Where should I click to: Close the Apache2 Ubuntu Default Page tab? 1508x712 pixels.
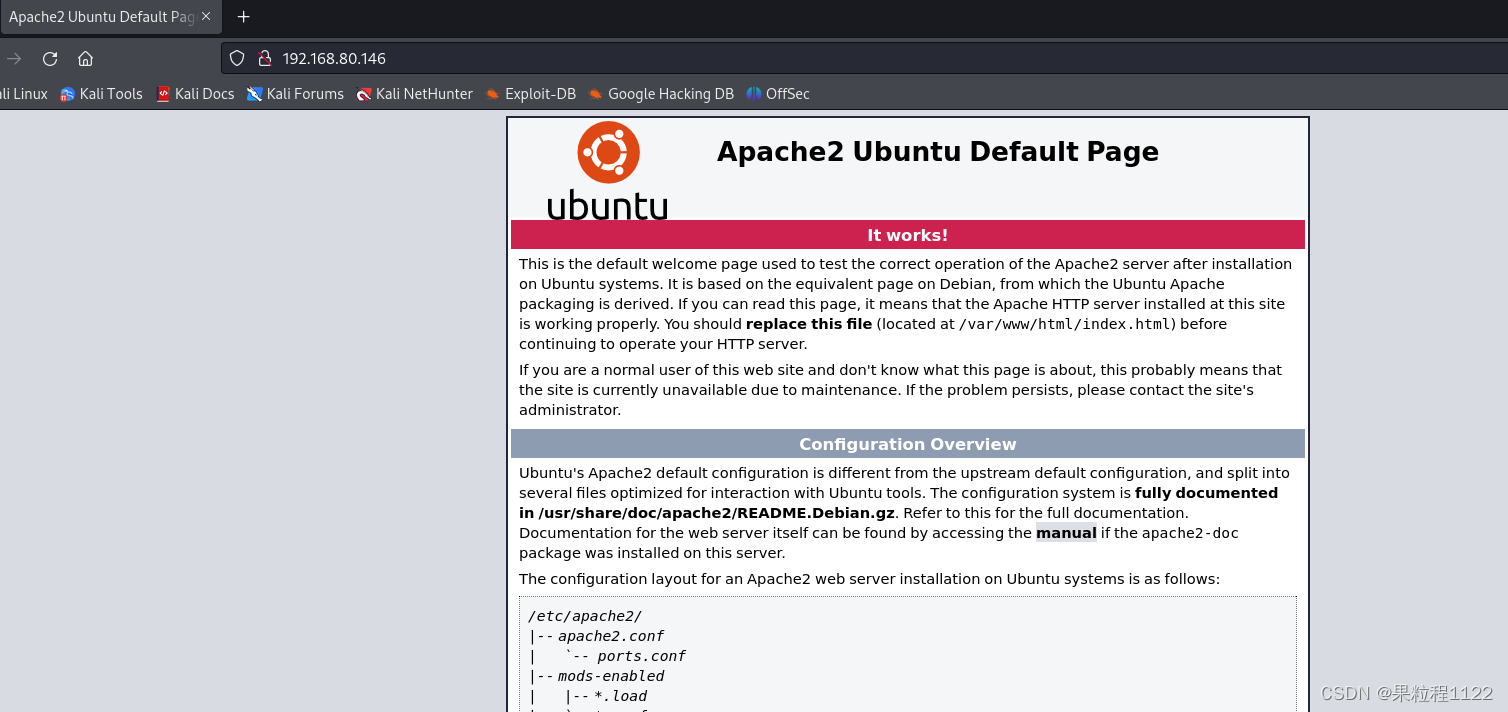(206, 17)
